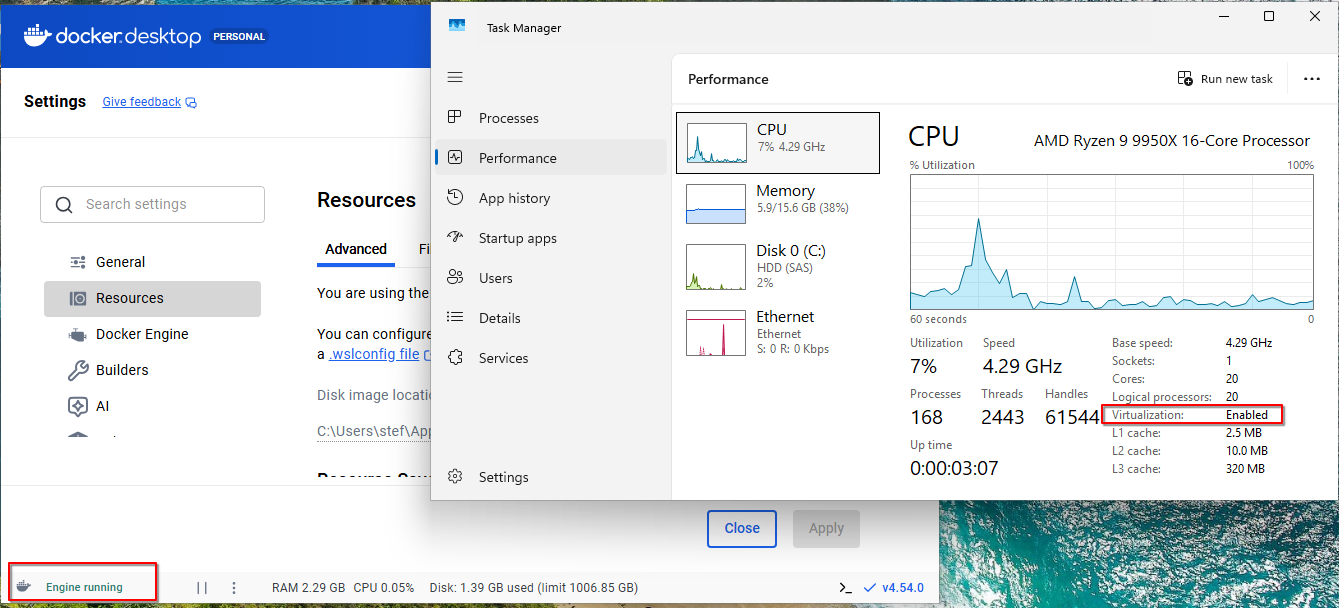Select the Memory performance thumbnail

pos(778,204)
